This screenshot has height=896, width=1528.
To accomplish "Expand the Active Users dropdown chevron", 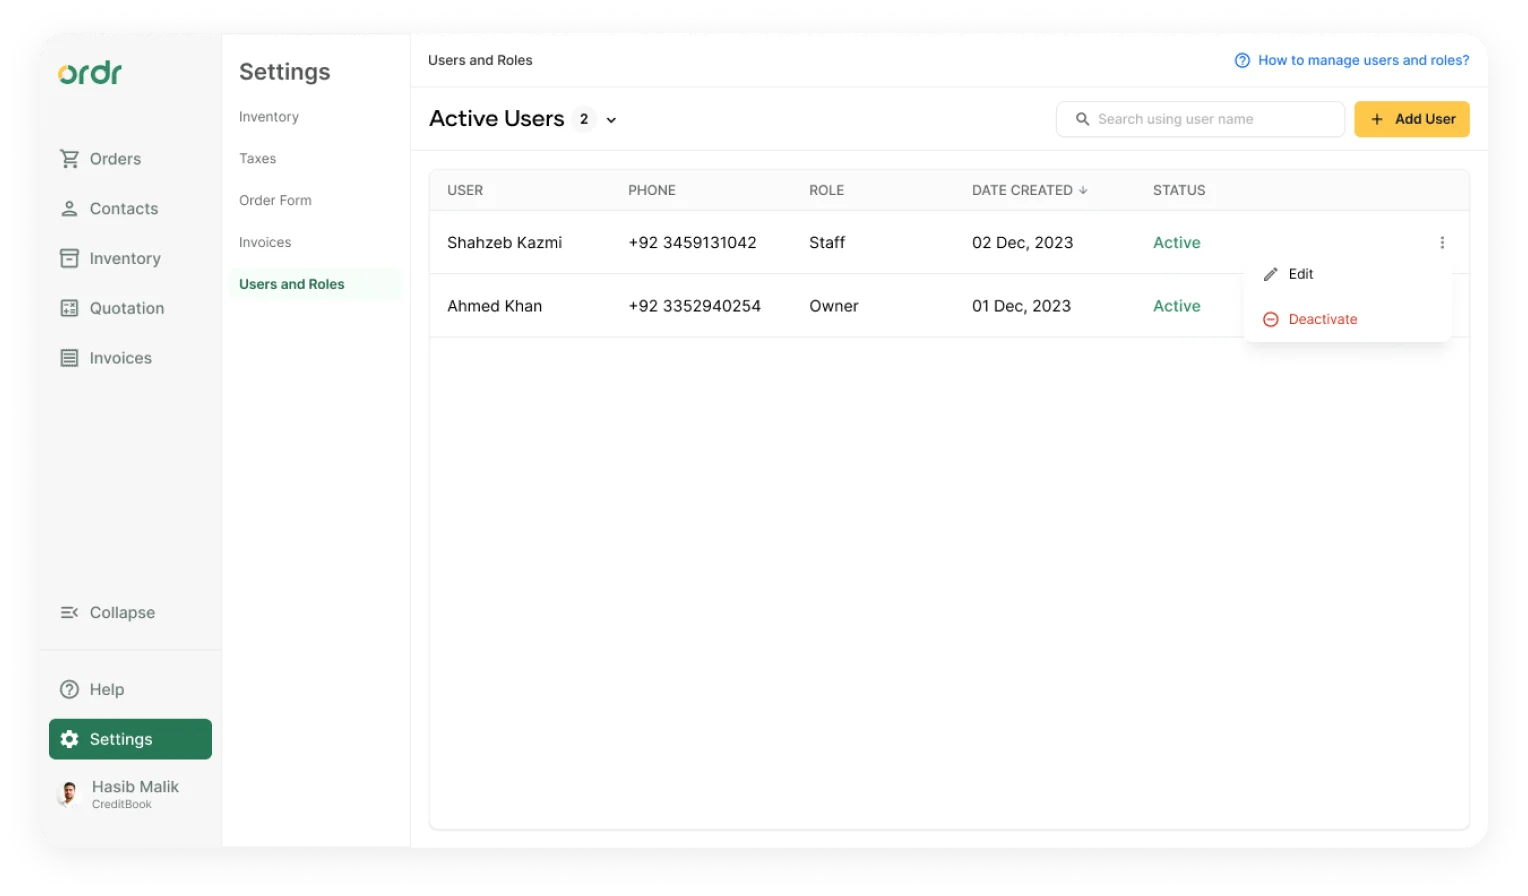I will coord(611,120).
